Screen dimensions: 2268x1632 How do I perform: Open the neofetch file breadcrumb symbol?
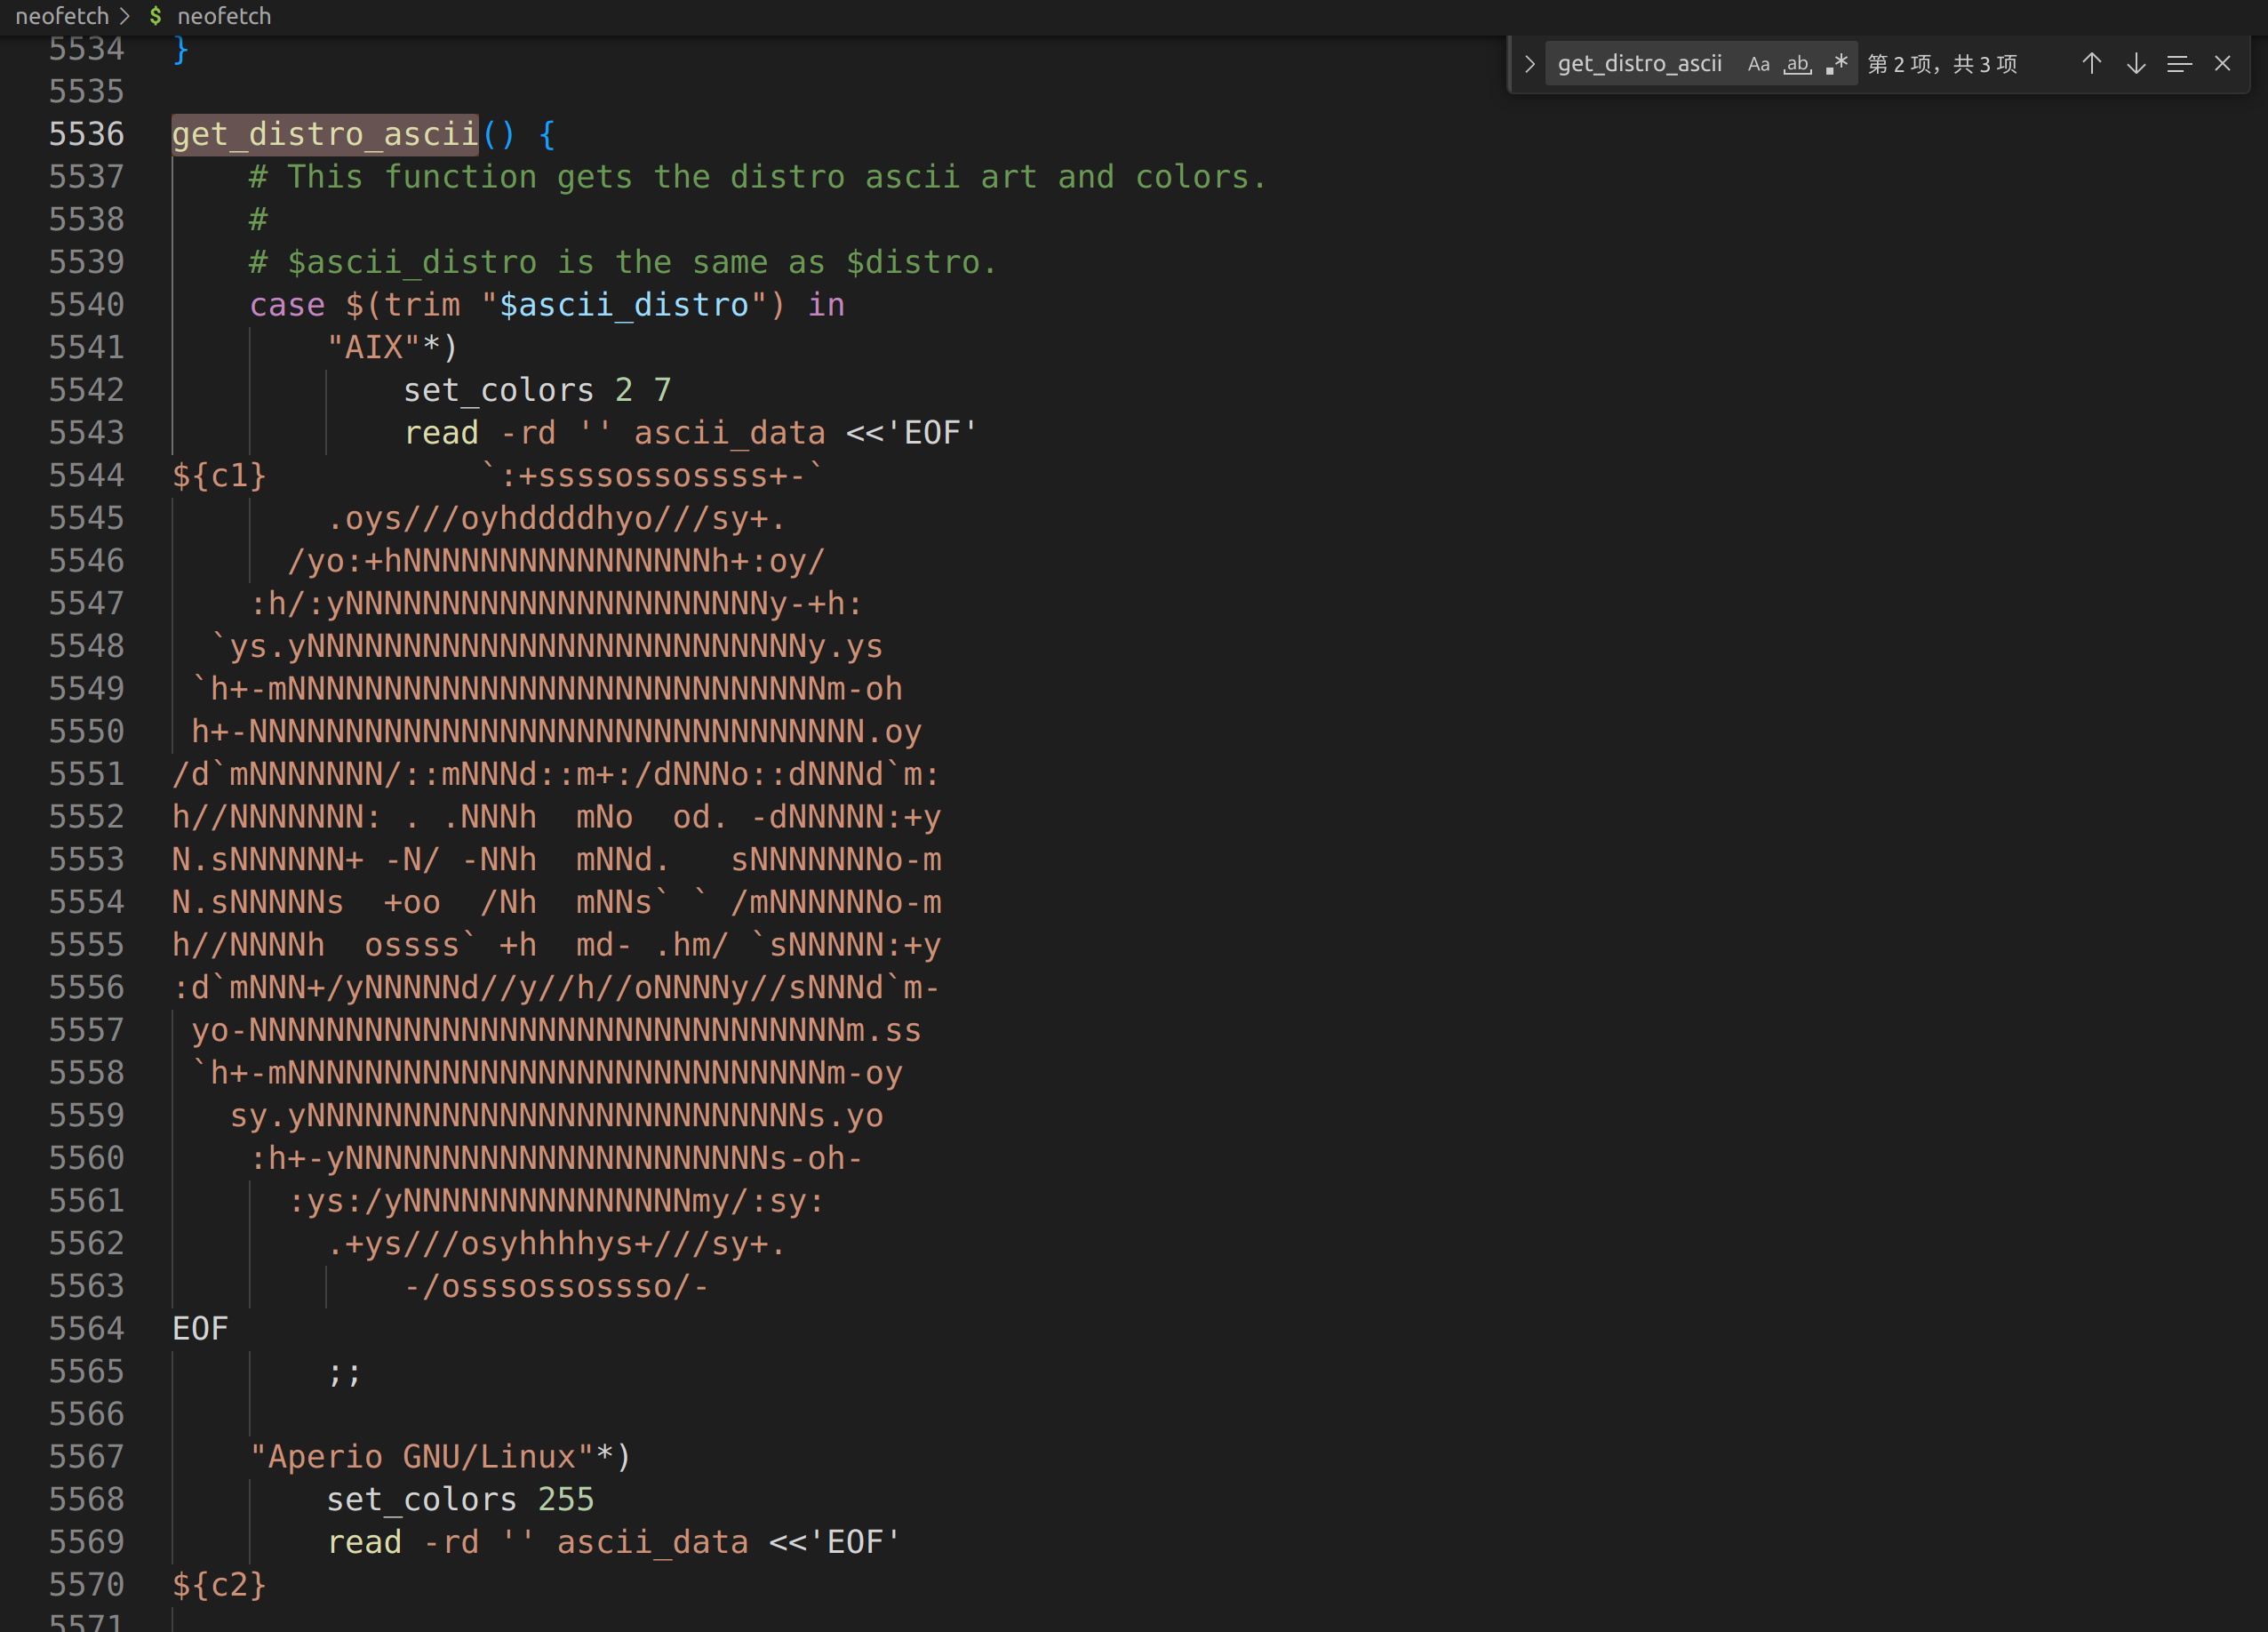pos(224,16)
